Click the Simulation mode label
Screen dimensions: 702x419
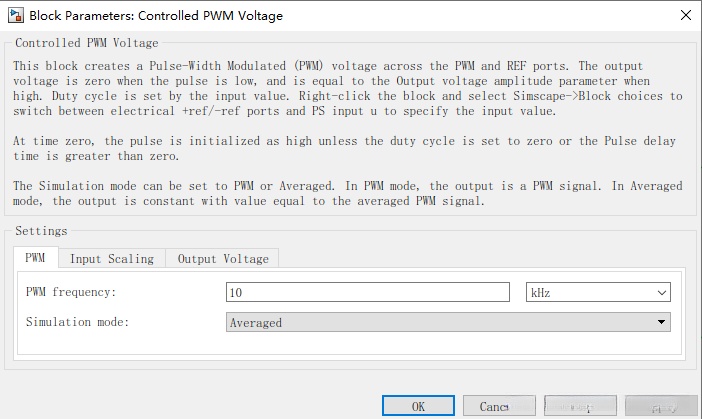[77, 322]
